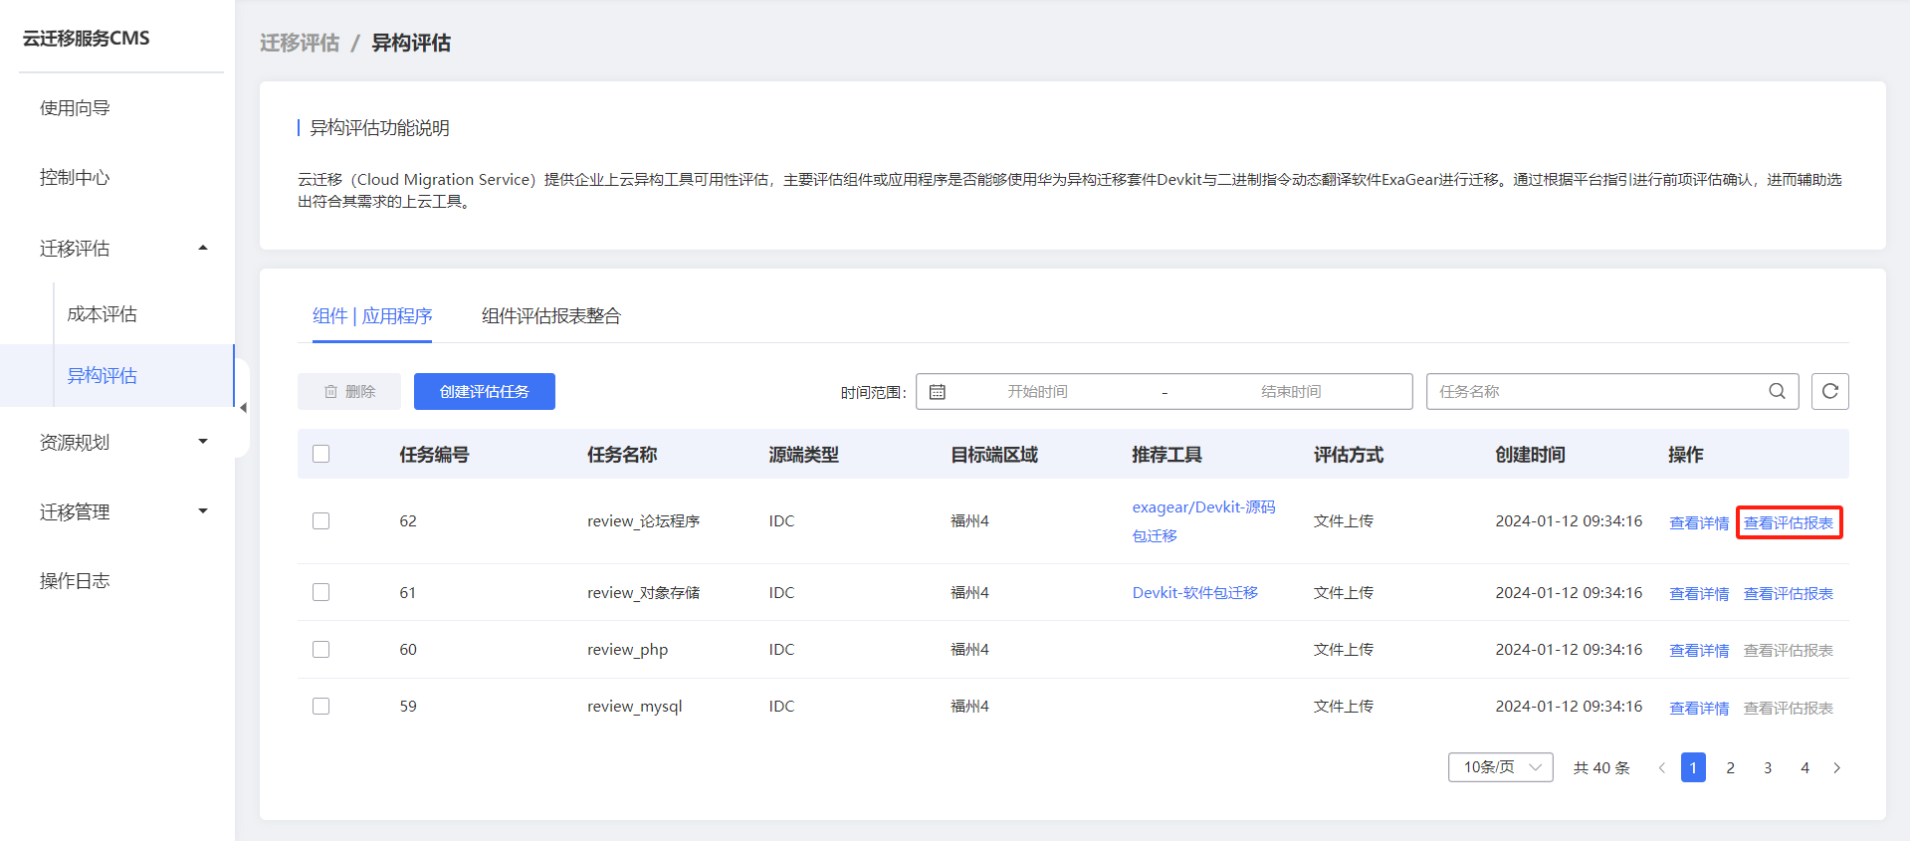Screen dimensions: 1910x841
Task: Click 查看评估报表 for review_论坛程序
Action: tap(1788, 523)
